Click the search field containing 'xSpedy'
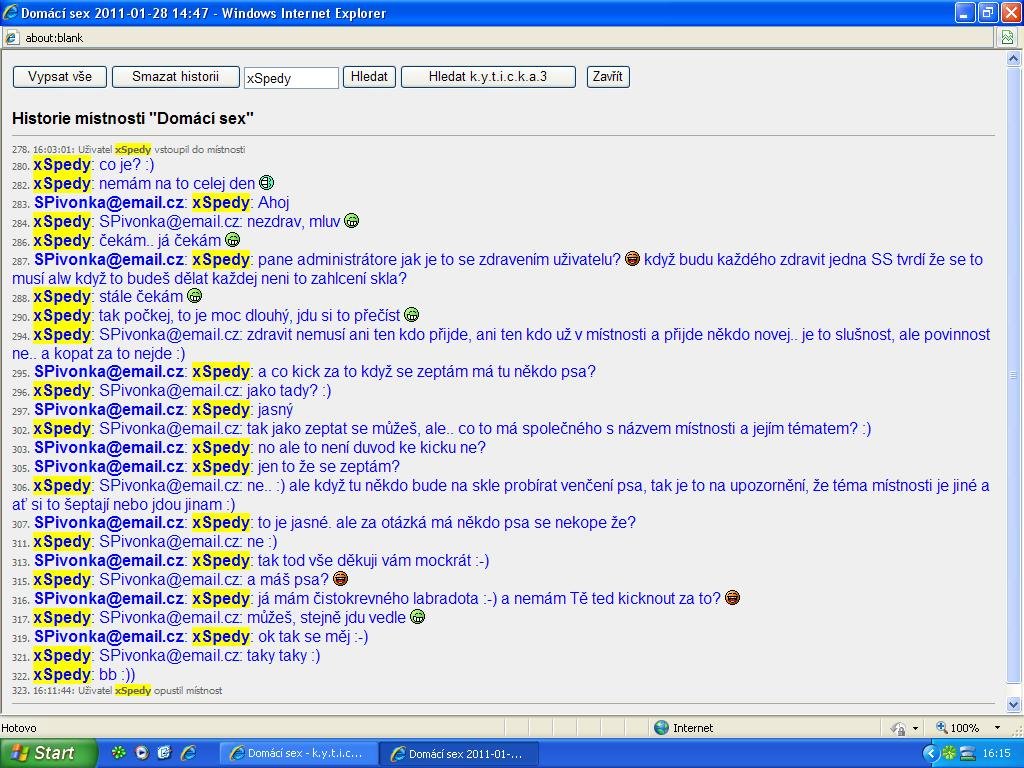Screen dimensions: 1024x768 click(291, 78)
